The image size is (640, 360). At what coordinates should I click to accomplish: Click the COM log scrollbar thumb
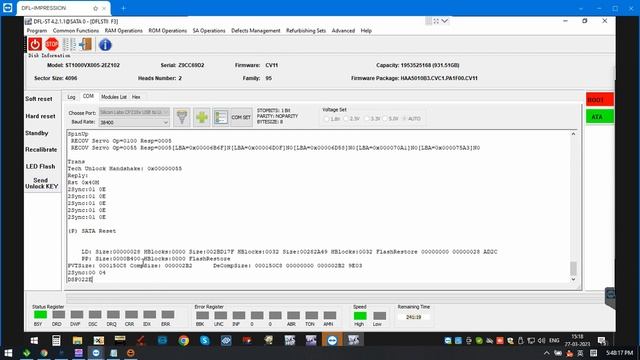573,268
